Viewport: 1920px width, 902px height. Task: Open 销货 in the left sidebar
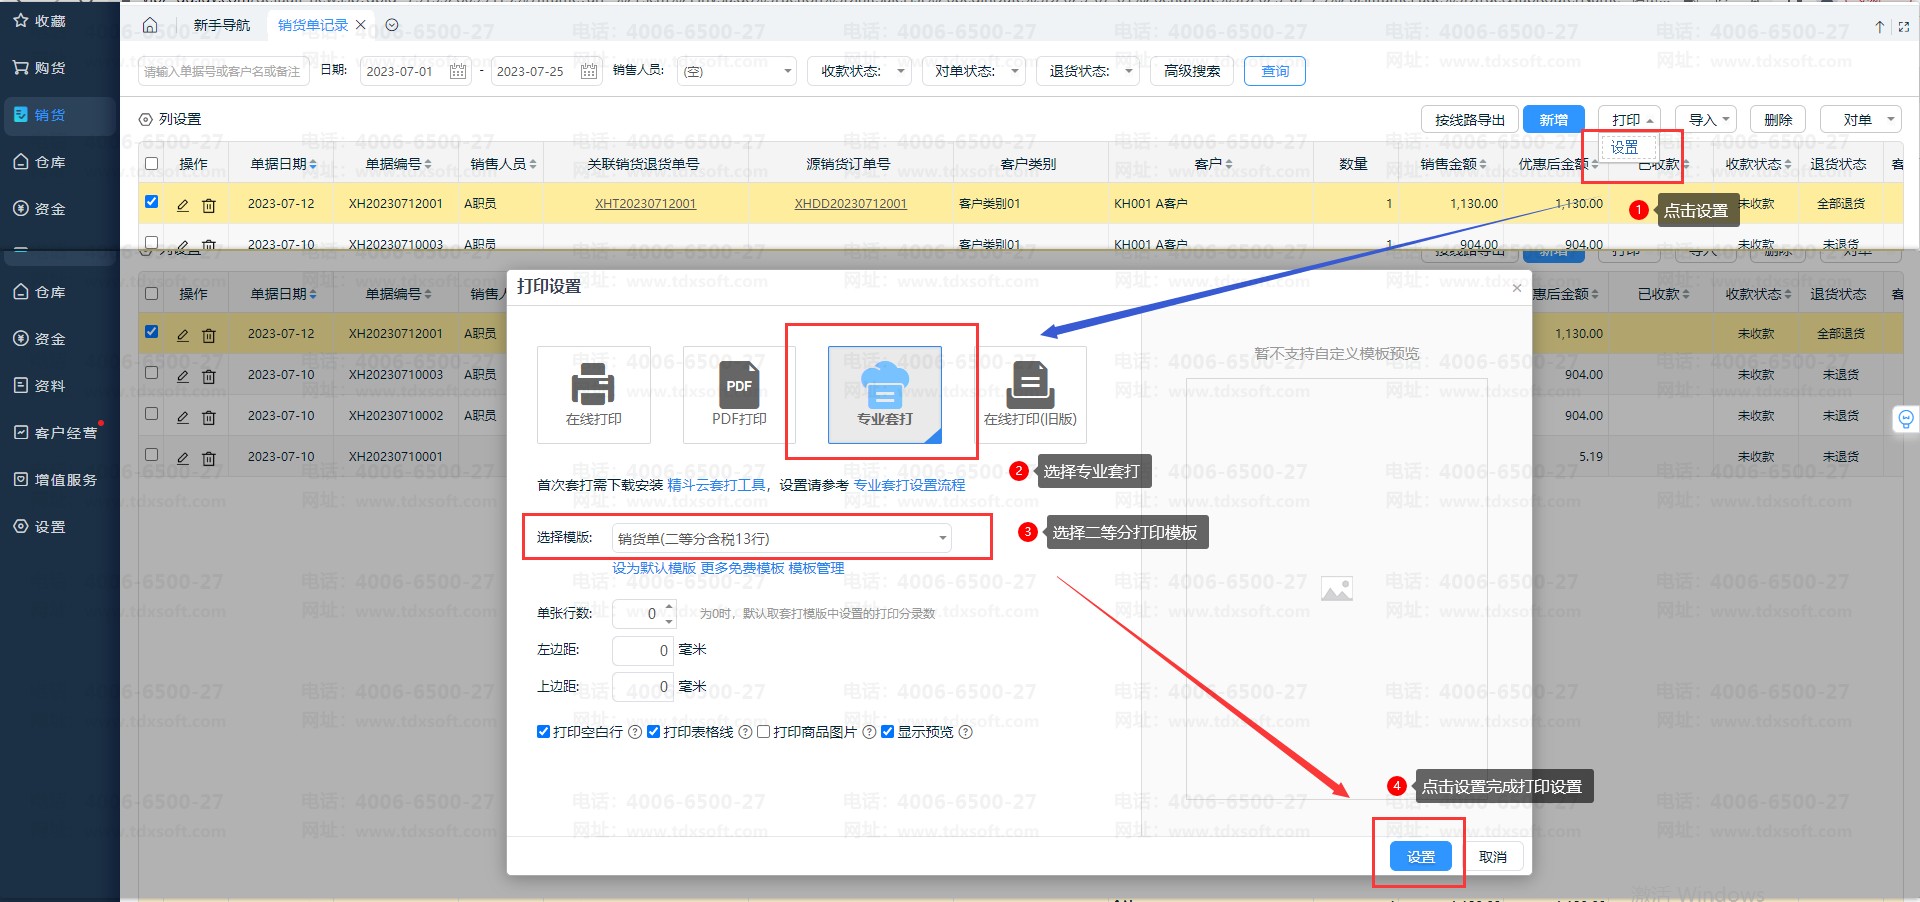pyautogui.click(x=50, y=115)
